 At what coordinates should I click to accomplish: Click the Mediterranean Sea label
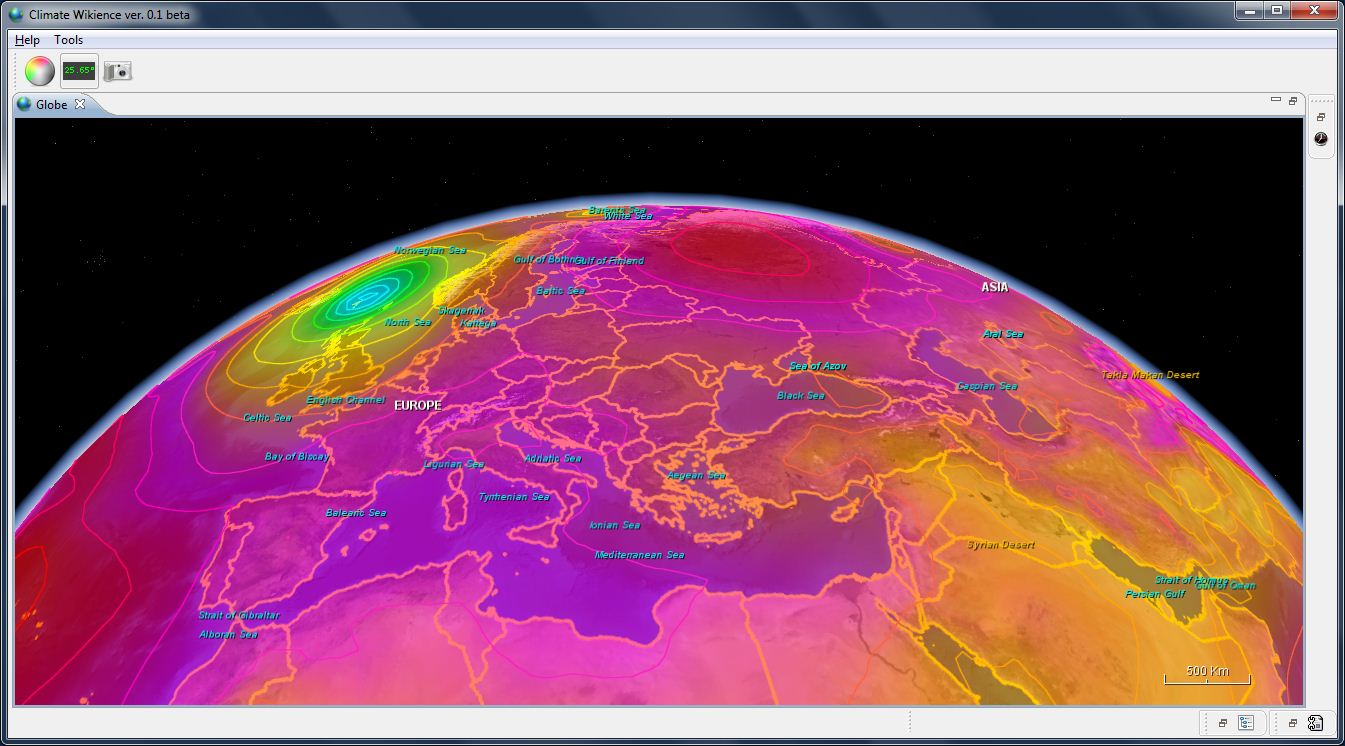[639, 555]
